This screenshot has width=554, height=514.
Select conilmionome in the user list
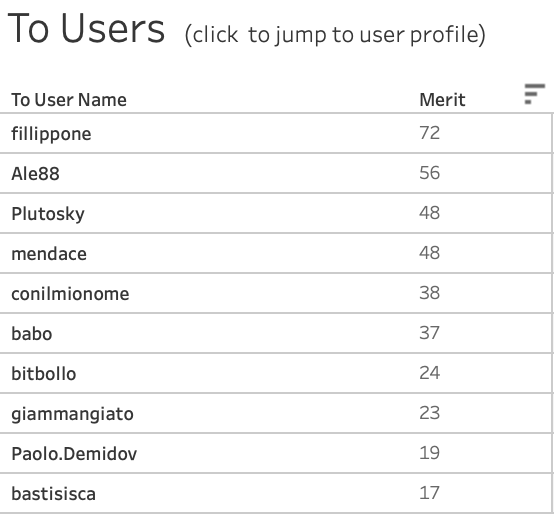click(70, 294)
